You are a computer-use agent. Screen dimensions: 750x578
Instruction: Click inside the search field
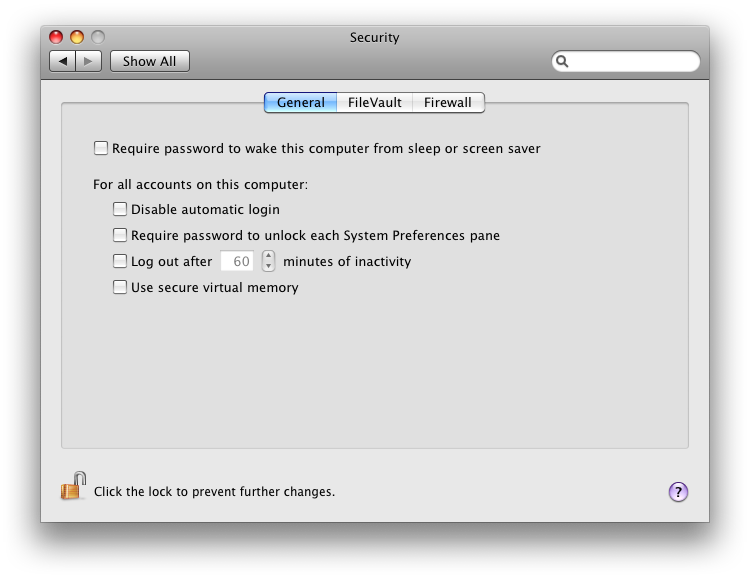pos(632,61)
